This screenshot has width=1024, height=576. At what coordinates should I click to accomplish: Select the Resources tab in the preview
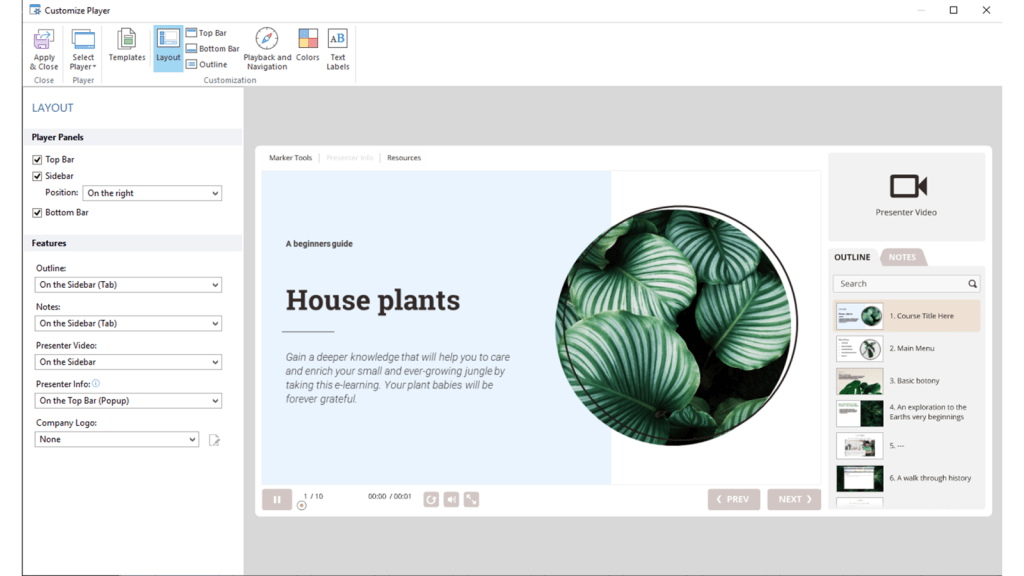click(x=404, y=157)
